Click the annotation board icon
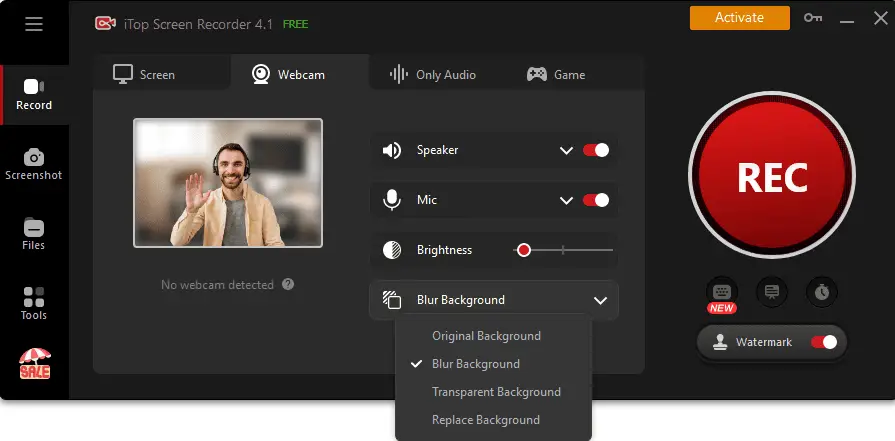 pos(772,292)
